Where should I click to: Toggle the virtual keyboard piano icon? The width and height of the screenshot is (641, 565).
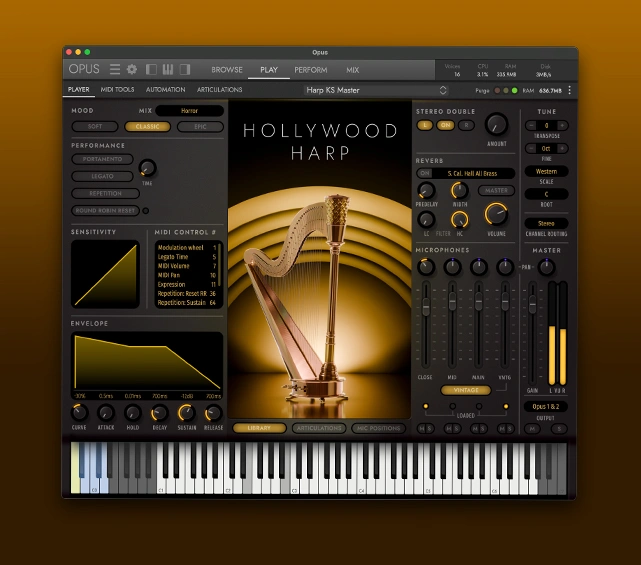(x=168, y=69)
